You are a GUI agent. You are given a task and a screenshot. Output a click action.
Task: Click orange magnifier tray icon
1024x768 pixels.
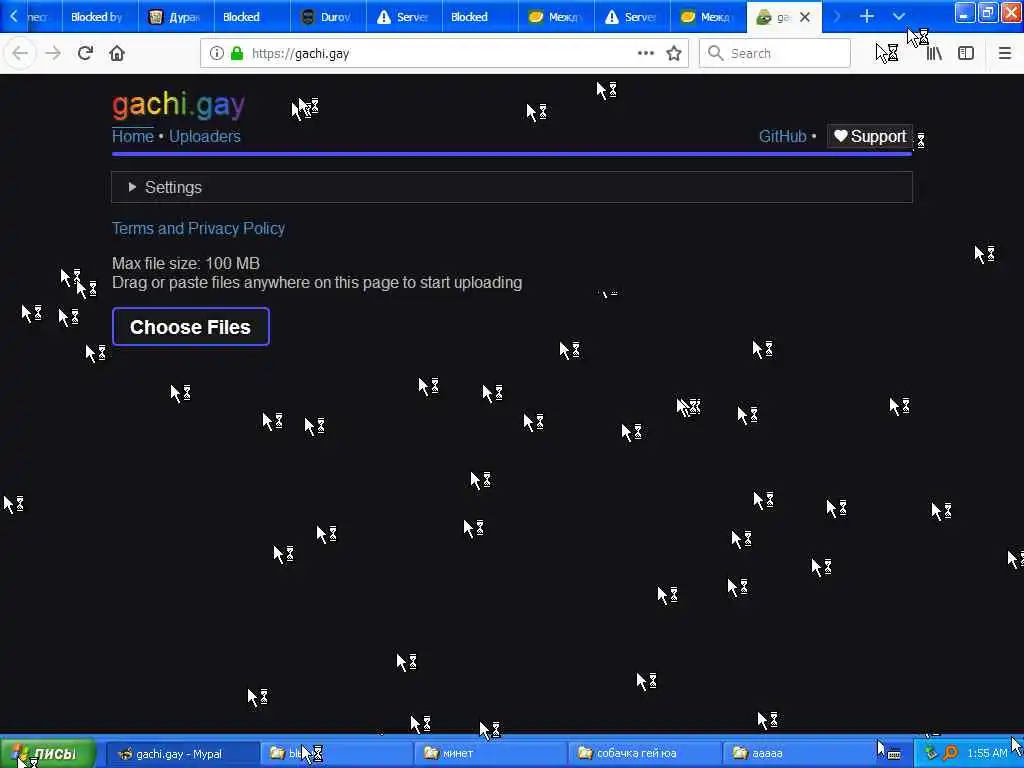click(950, 754)
